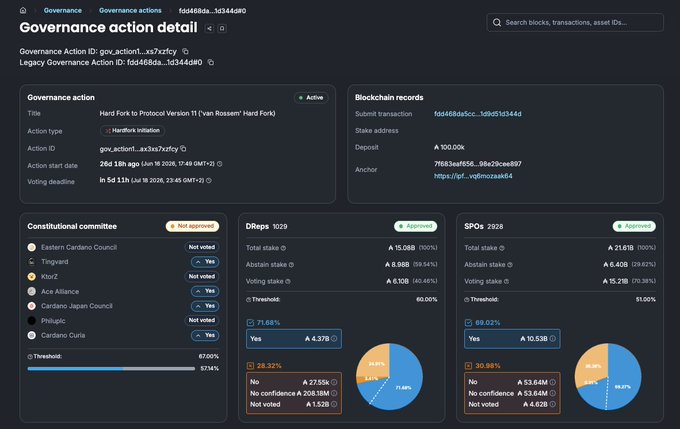
Task: Select DReps No percentage 28.32%
Action: 269,366
